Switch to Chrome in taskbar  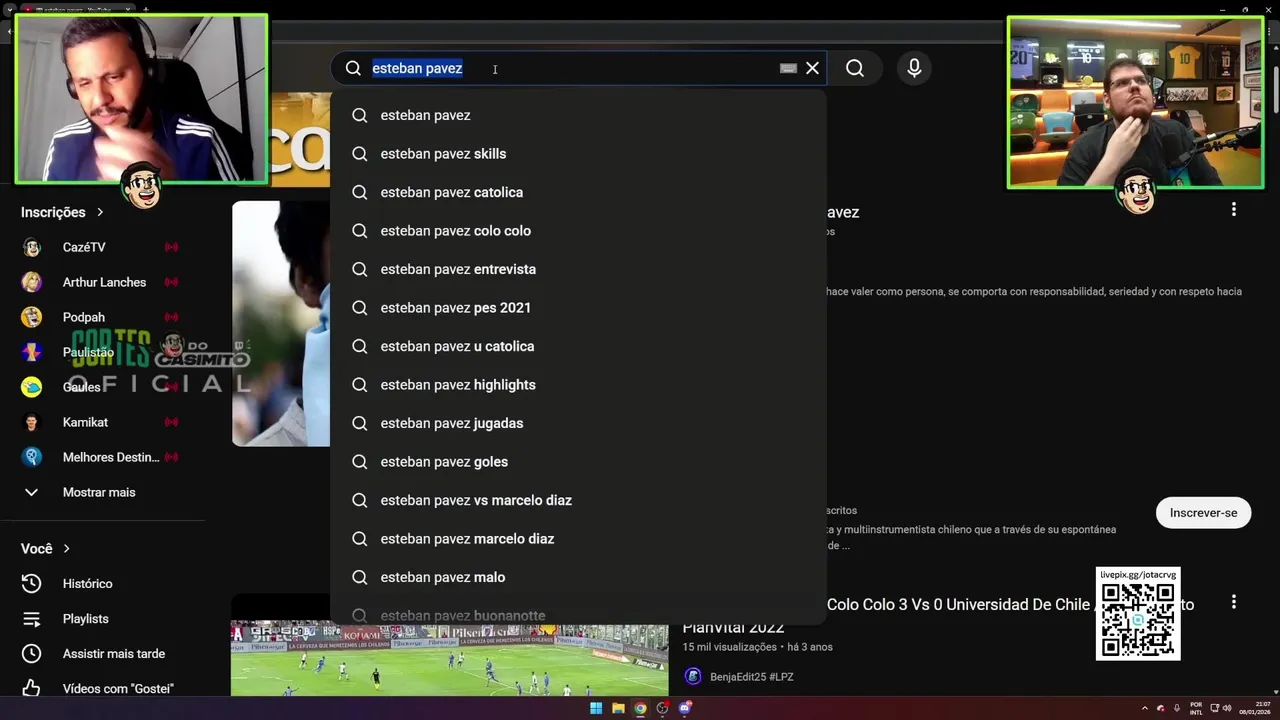point(640,708)
